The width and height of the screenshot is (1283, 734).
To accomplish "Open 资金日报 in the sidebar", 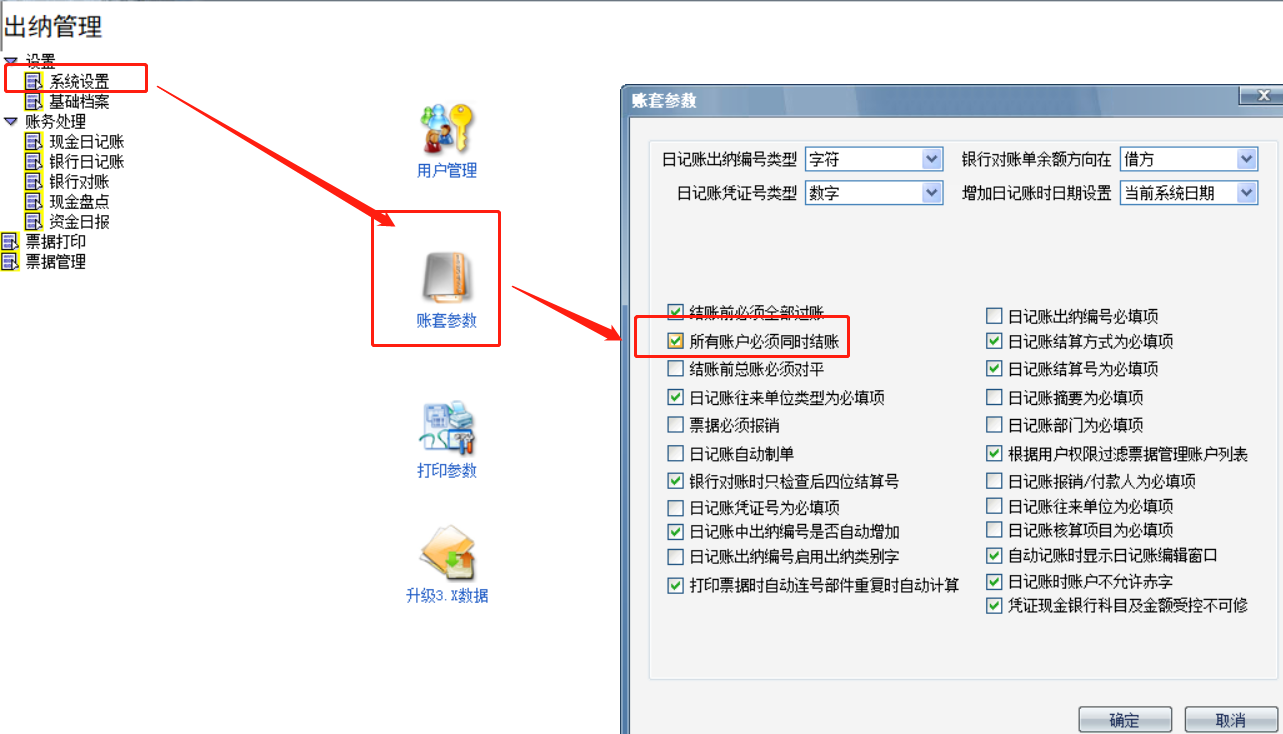I will (79, 222).
